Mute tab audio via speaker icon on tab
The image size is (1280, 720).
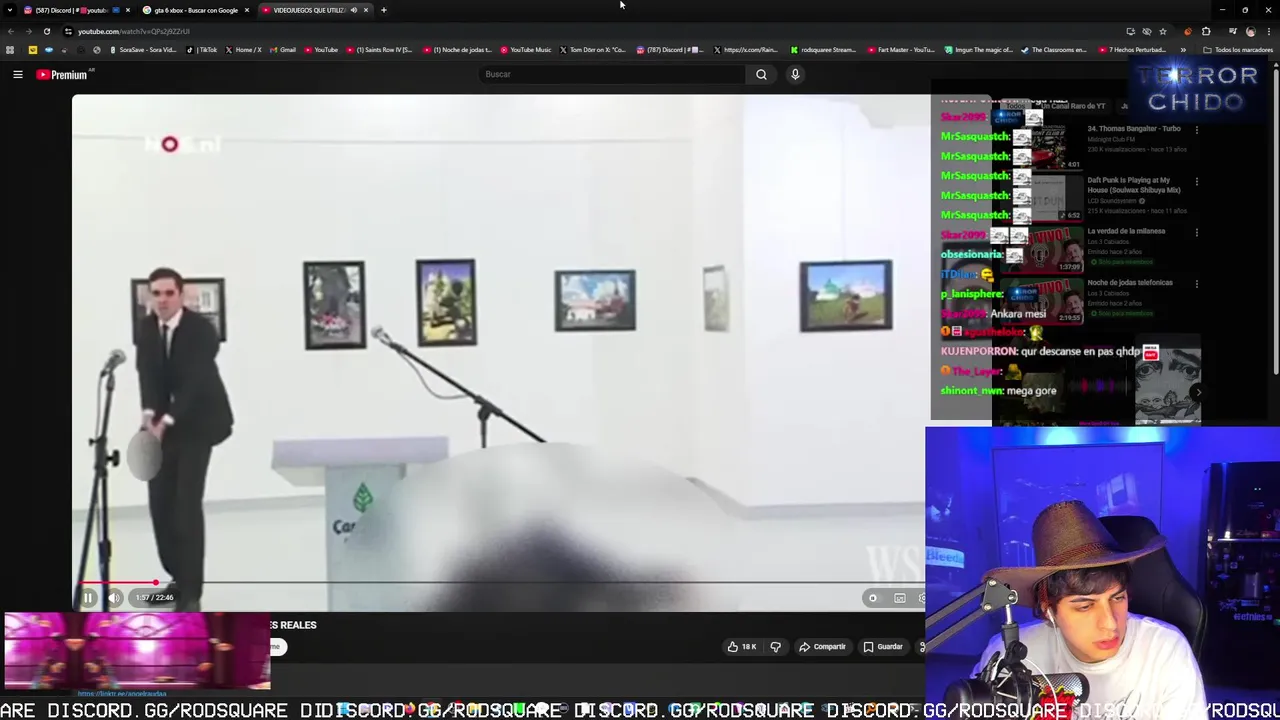click(x=353, y=10)
